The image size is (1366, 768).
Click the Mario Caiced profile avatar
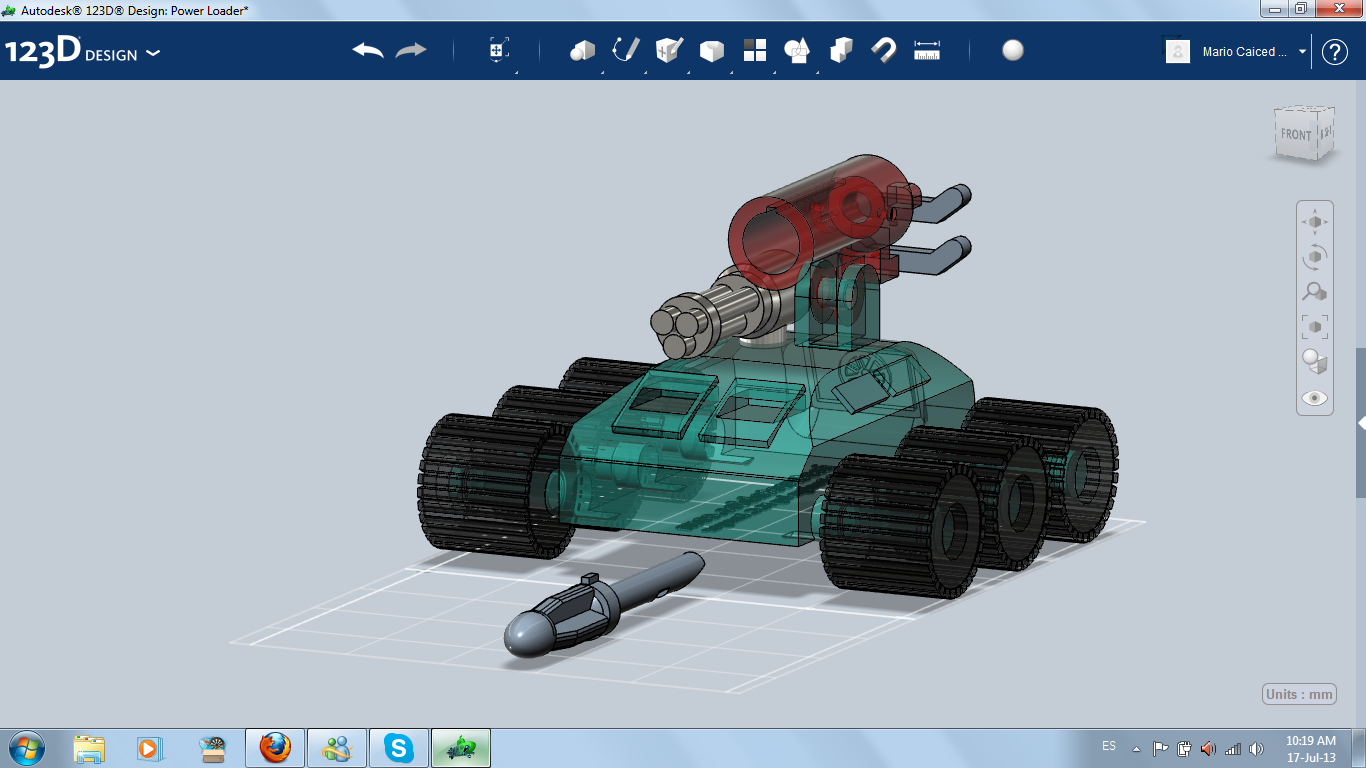click(x=1178, y=52)
